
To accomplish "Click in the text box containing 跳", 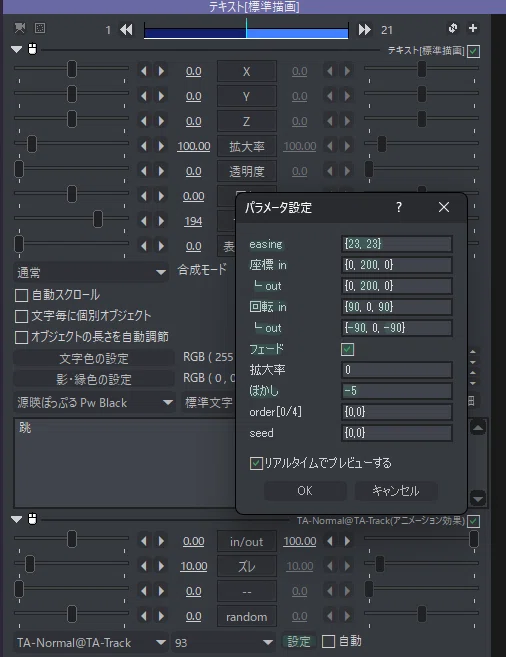I will point(125,463).
